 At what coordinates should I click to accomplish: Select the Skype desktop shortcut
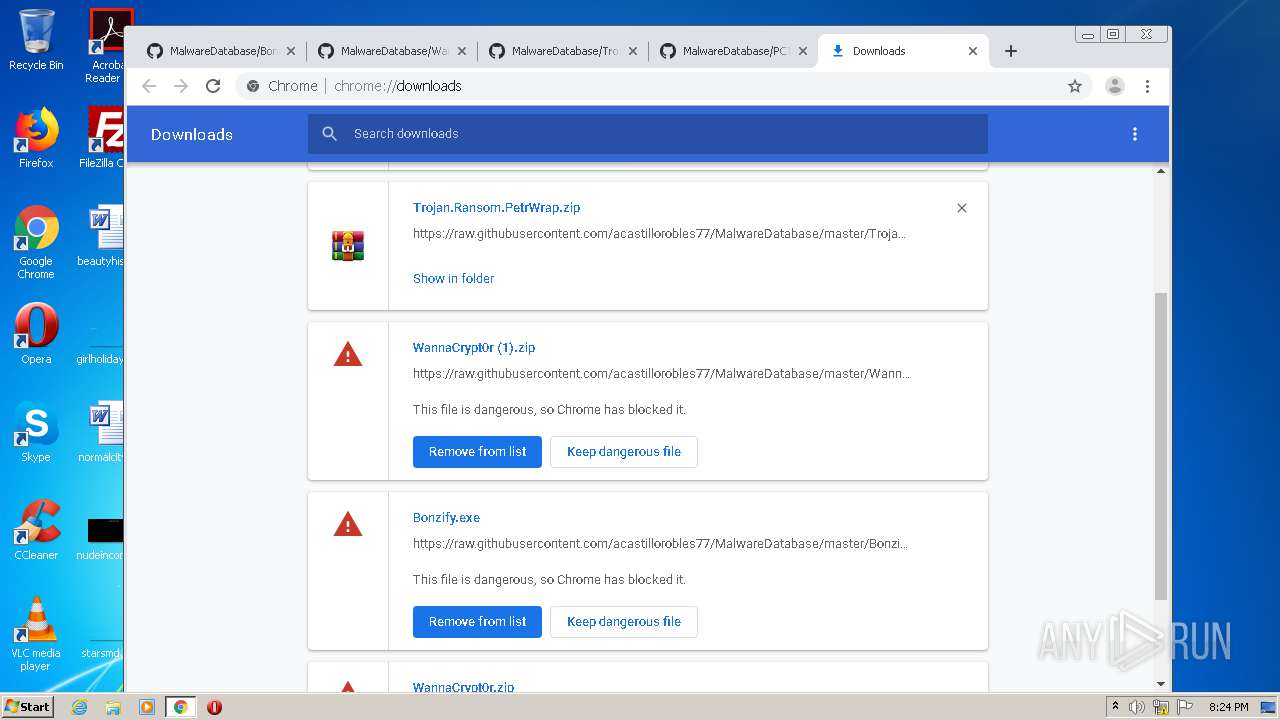point(36,432)
